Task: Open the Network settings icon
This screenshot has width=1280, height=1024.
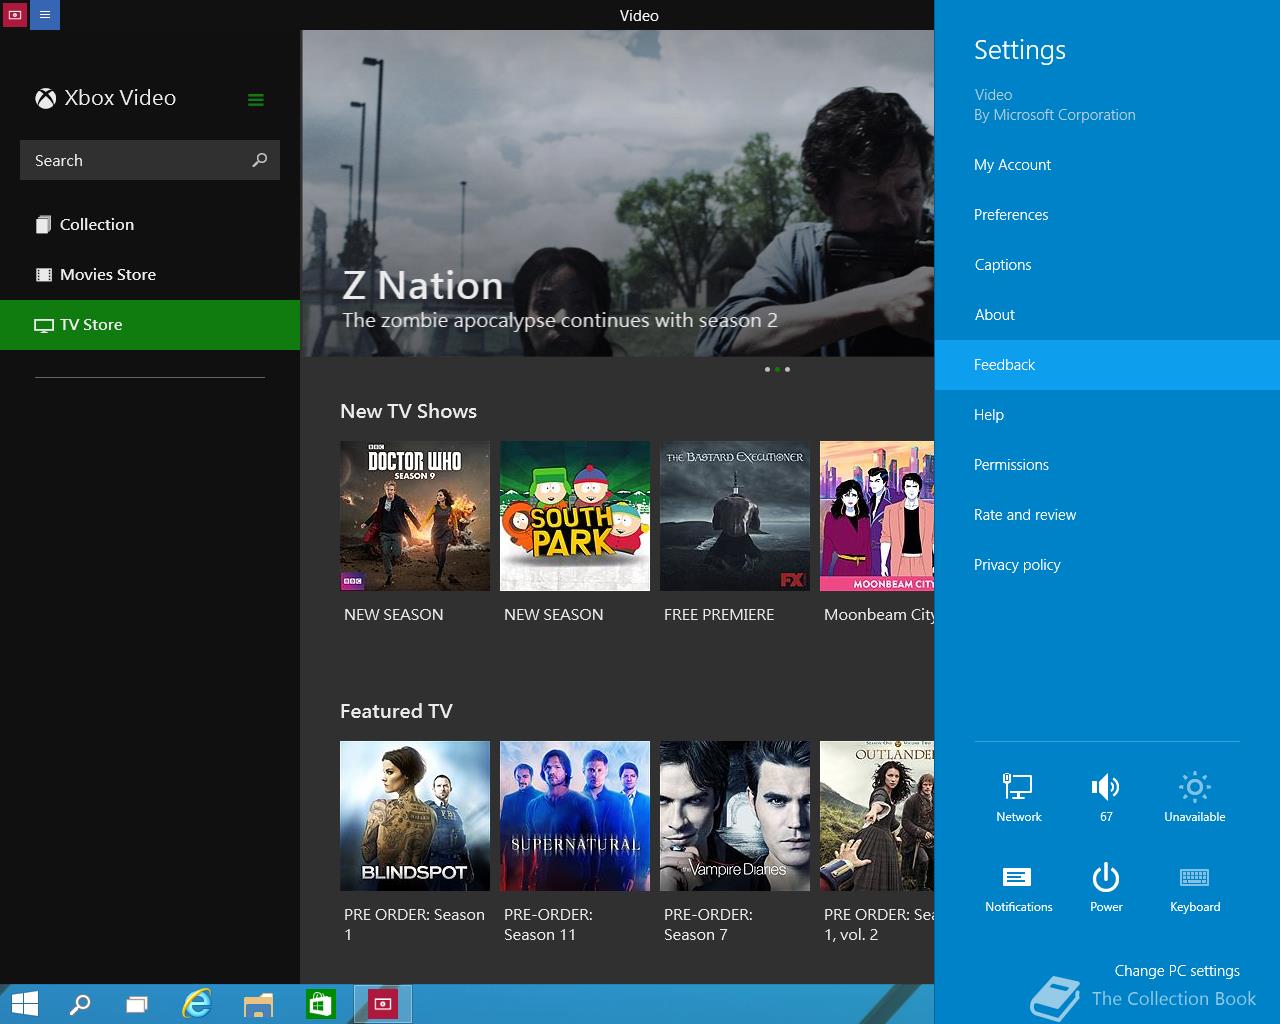Action: click(x=1018, y=787)
